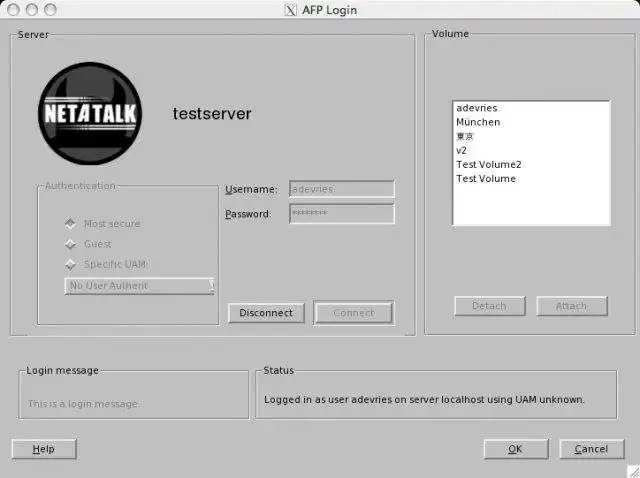Click the Disconnect button

(x=266, y=313)
